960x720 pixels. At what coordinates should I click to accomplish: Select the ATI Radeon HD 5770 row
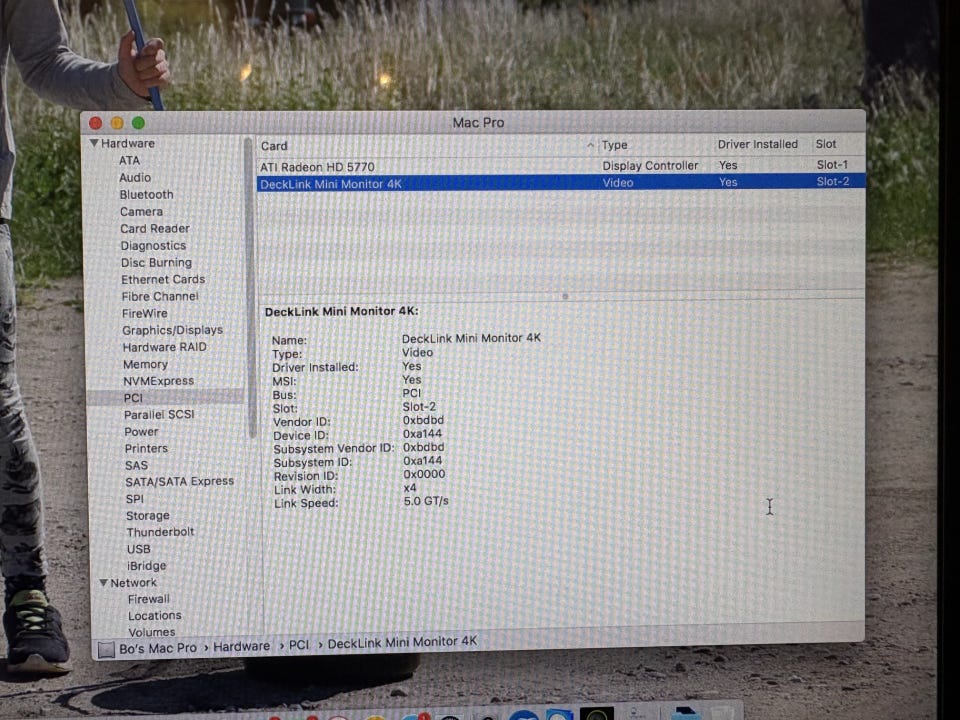(561, 166)
